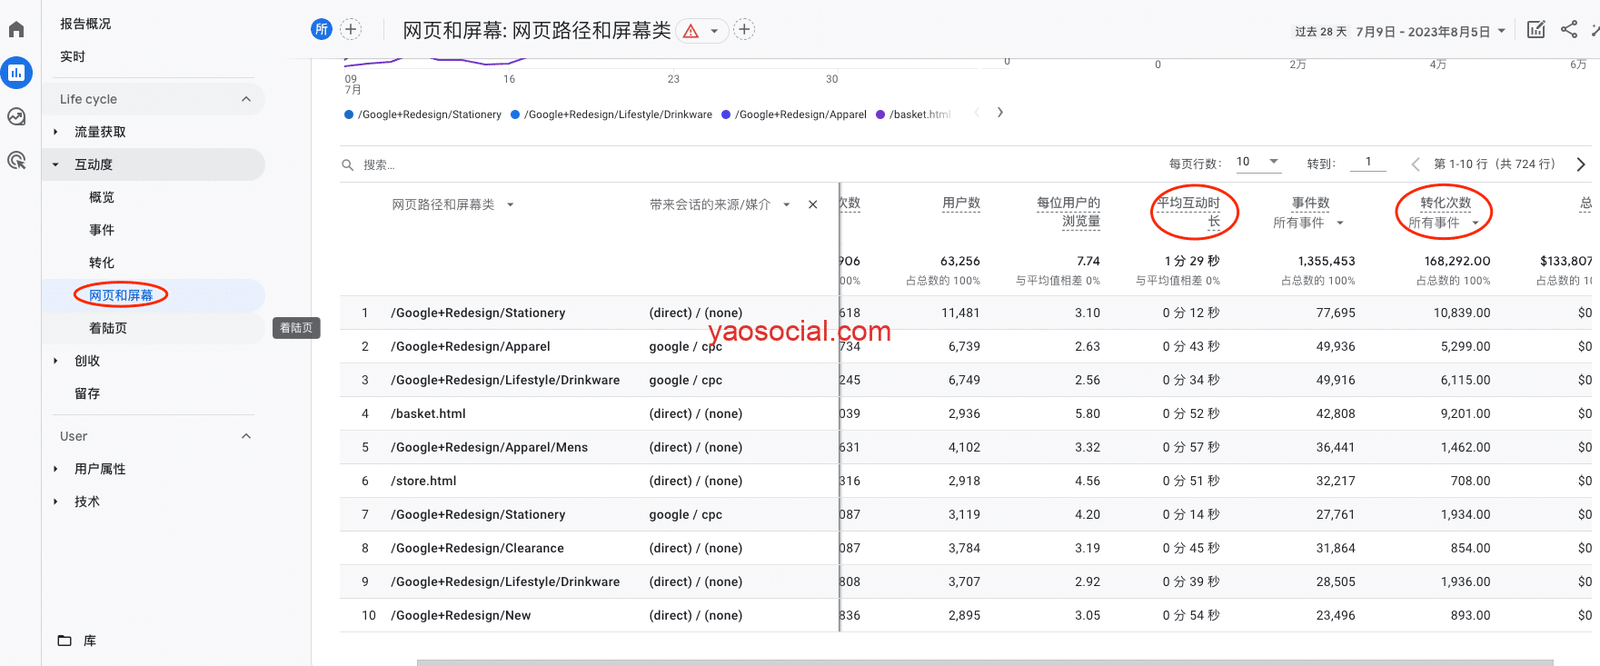This screenshot has width=1600, height=666.
Task: Go to next page of table rows
Action: click(x=1581, y=165)
